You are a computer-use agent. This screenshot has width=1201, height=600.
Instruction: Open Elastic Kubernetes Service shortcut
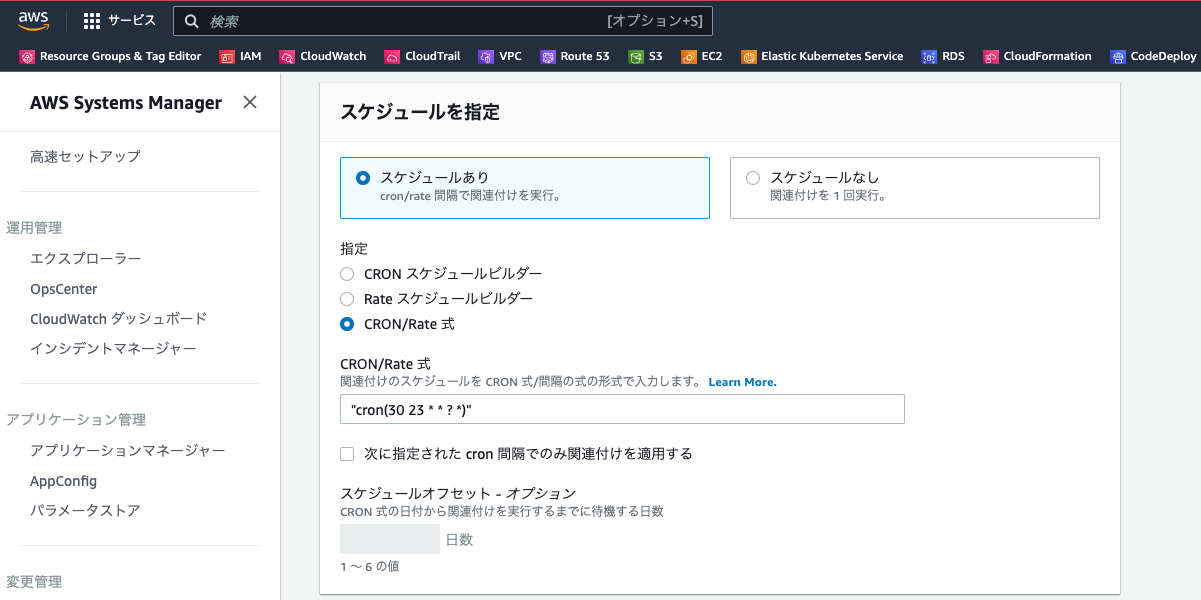coord(822,56)
